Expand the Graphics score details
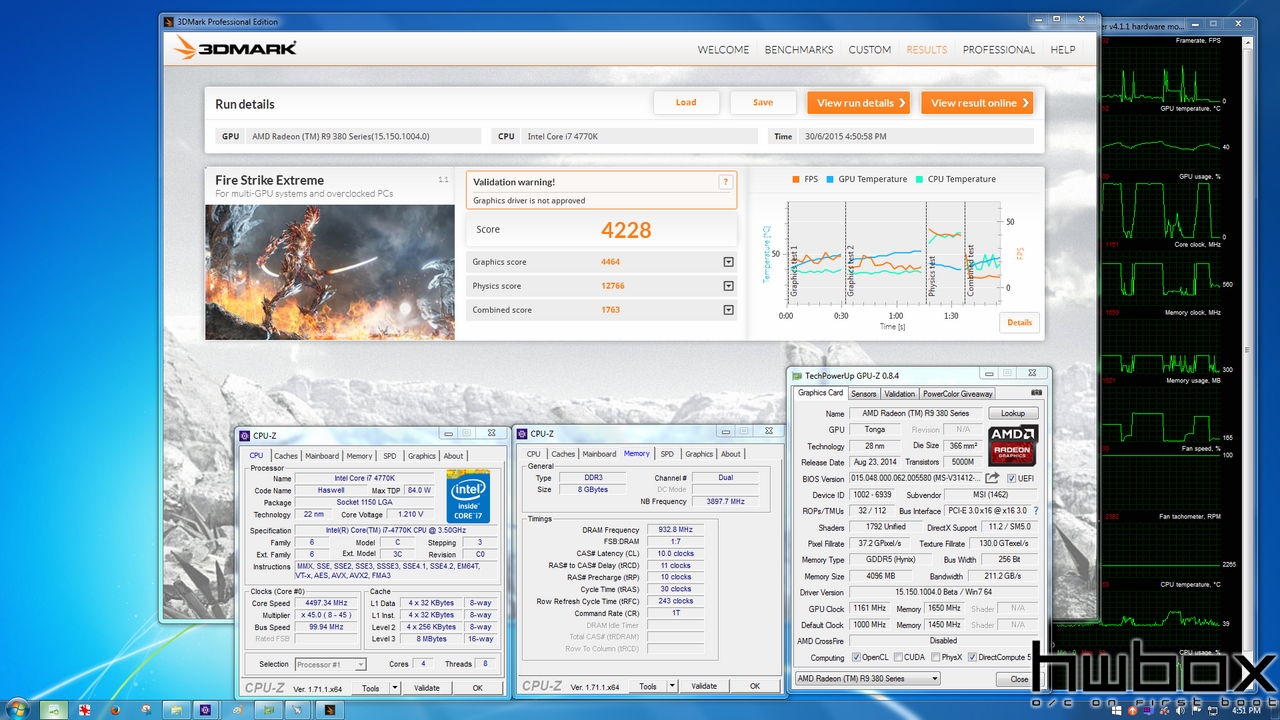Screen dimensions: 1280x720 (x=729, y=262)
